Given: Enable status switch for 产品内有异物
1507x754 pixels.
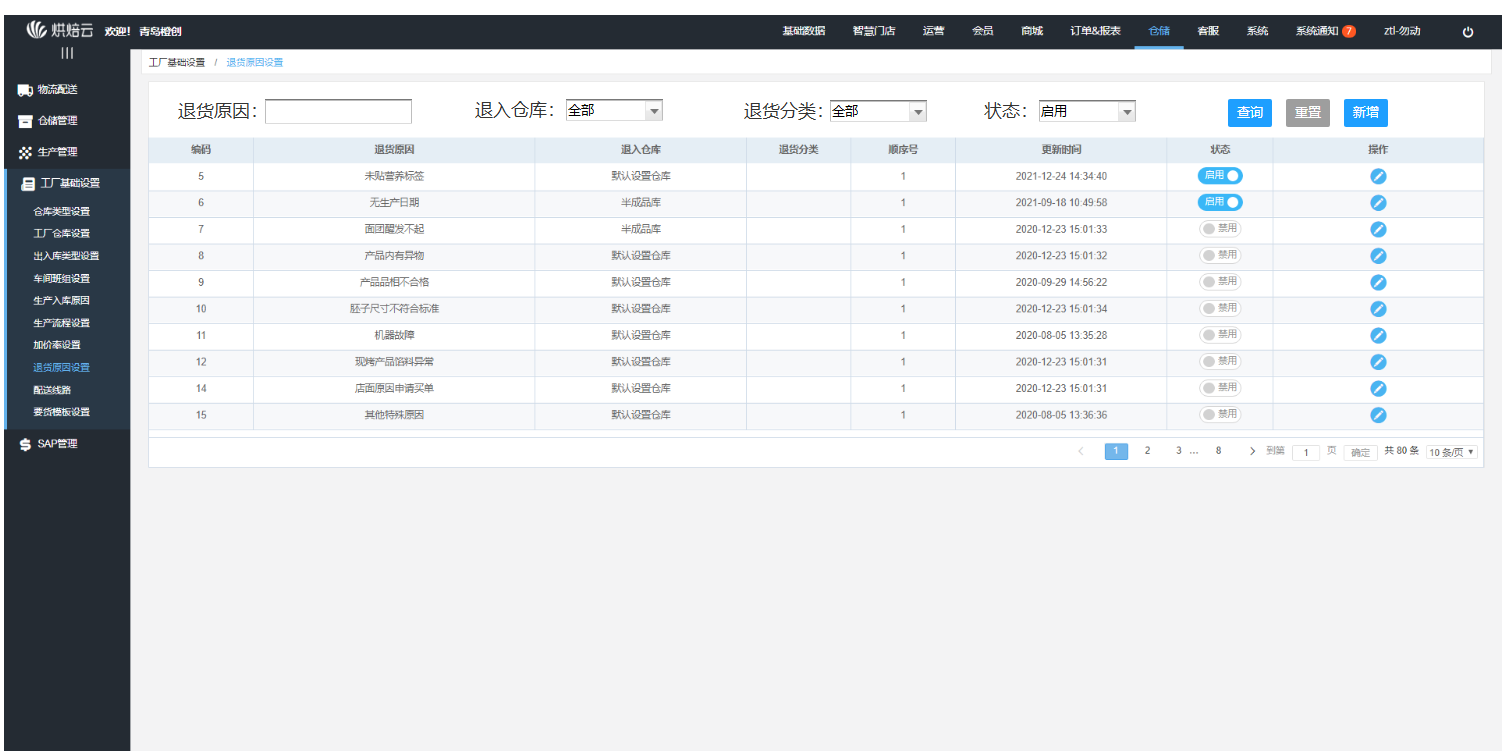Looking at the screenshot, I should pyautogui.click(x=1220, y=255).
